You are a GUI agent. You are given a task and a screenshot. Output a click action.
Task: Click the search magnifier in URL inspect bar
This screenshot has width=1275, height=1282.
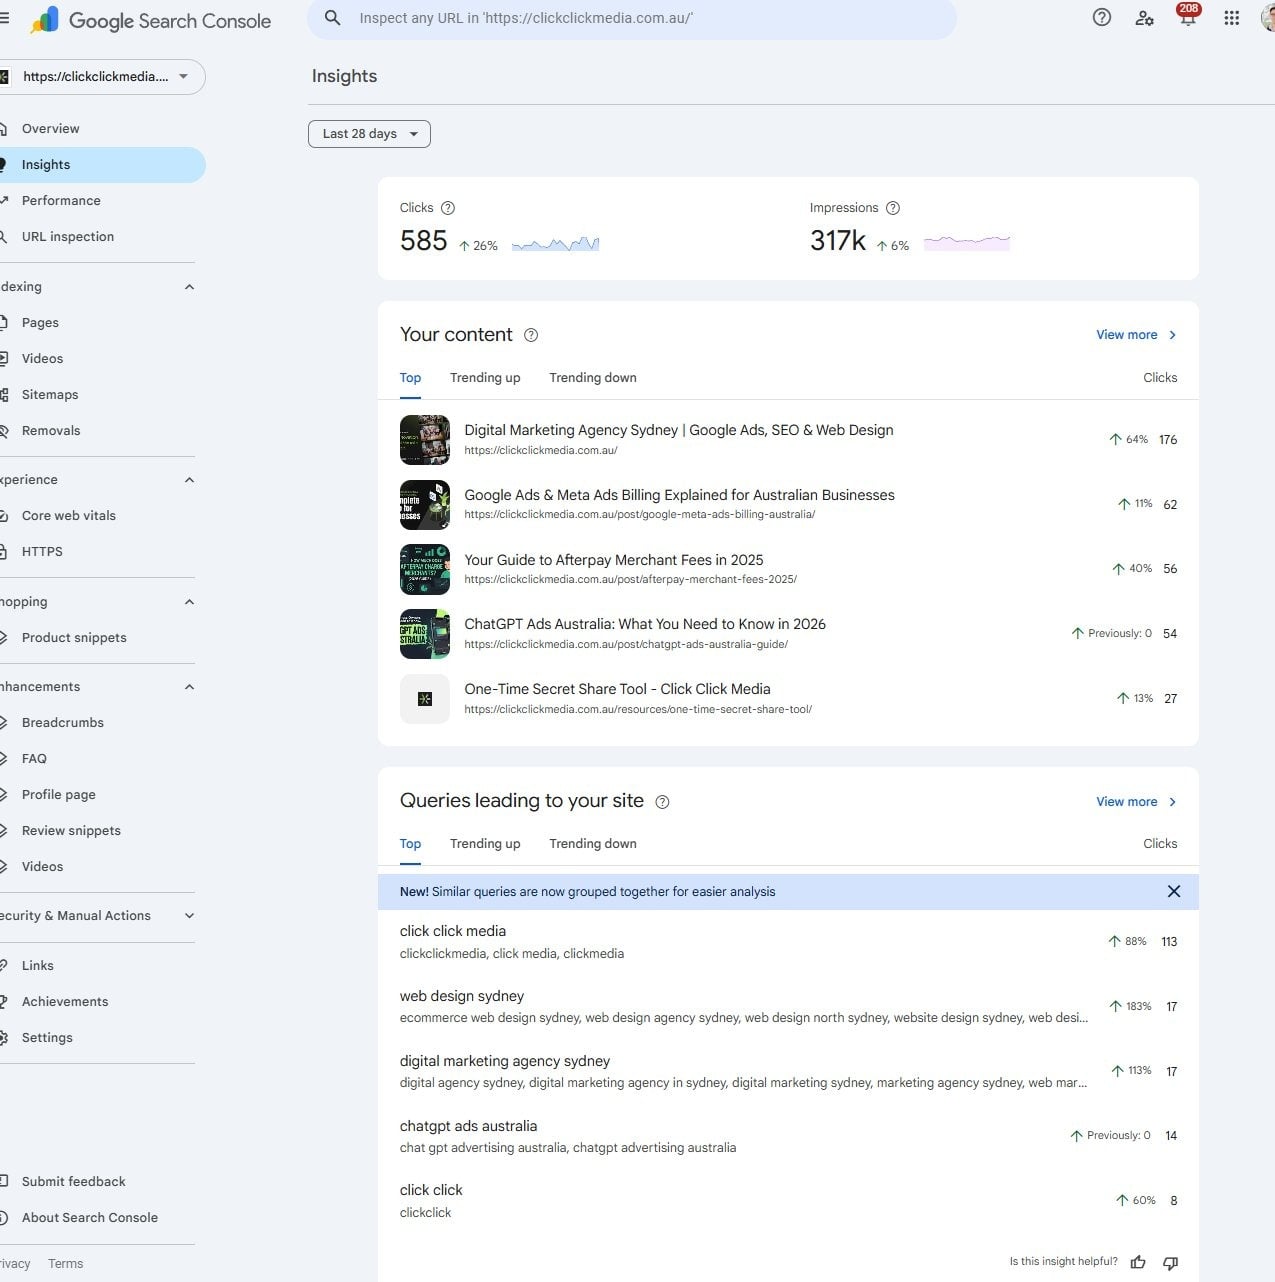333,18
